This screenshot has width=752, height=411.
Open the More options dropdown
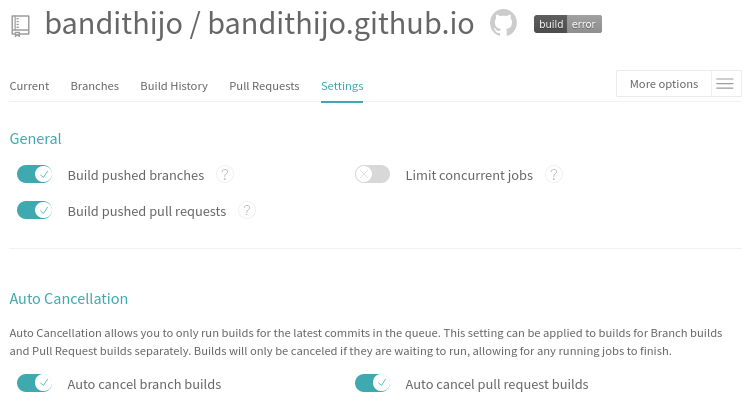[x=664, y=84]
